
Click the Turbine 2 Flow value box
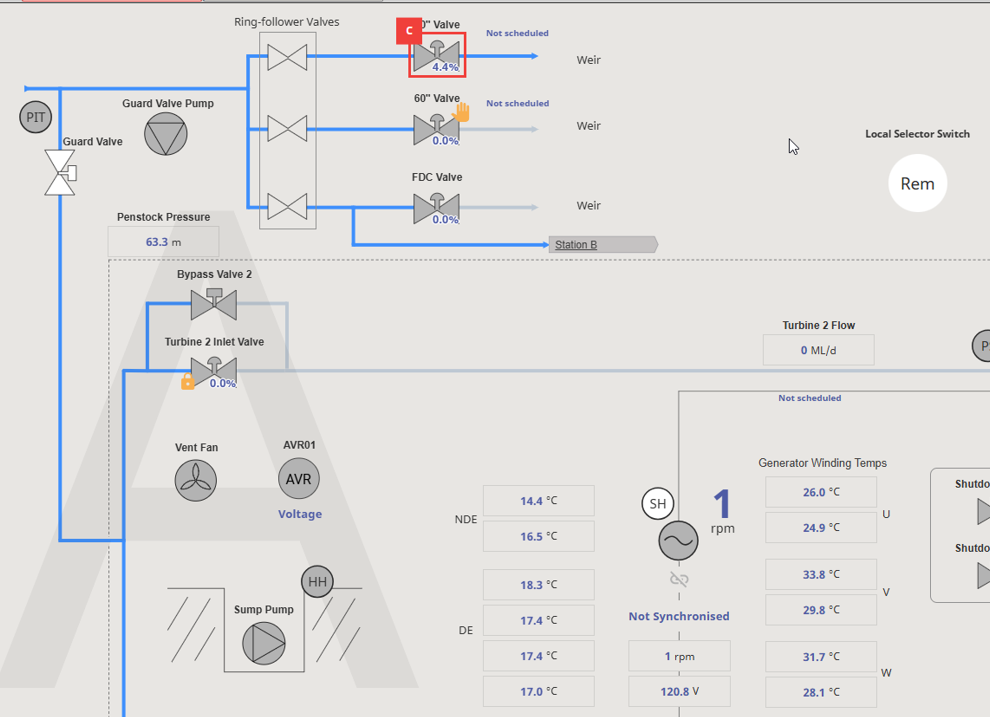[818, 350]
